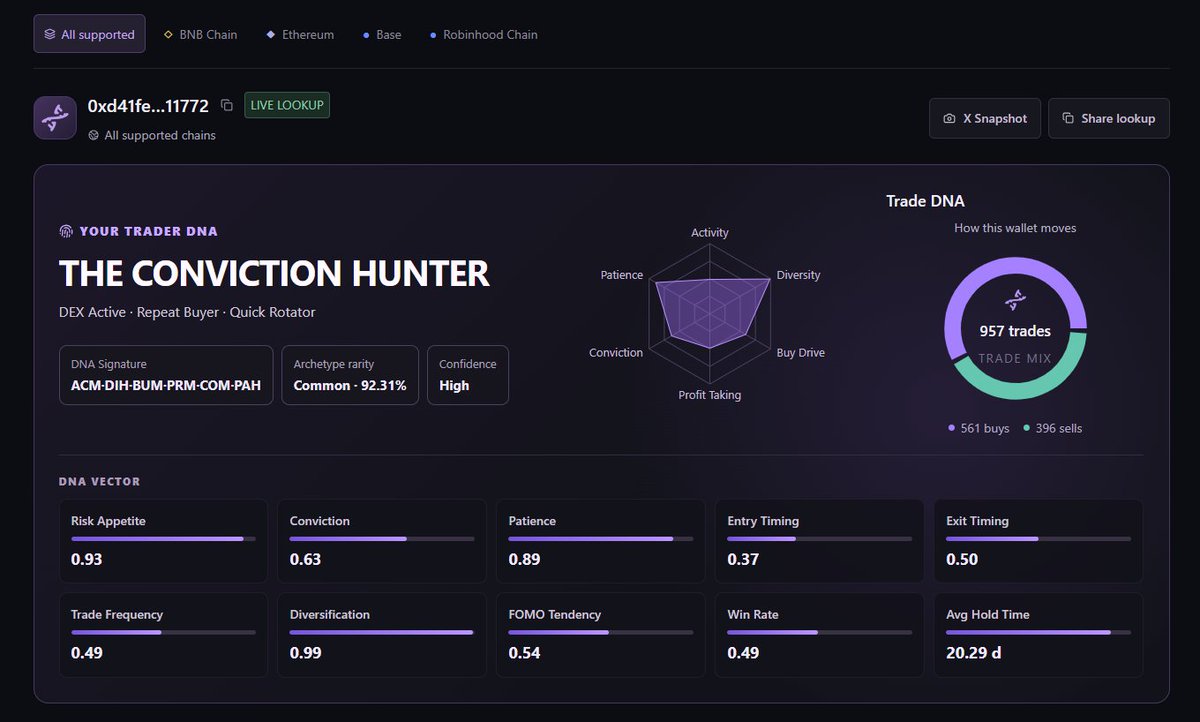
Task: Click the Trade DNA panel title
Action: point(925,201)
